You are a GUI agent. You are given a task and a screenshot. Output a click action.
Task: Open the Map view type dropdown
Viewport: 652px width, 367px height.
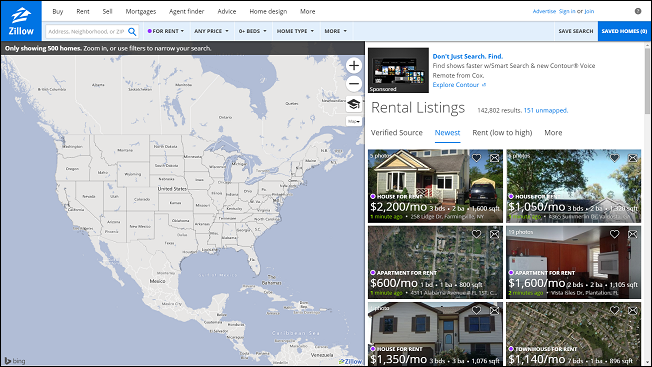(x=354, y=121)
